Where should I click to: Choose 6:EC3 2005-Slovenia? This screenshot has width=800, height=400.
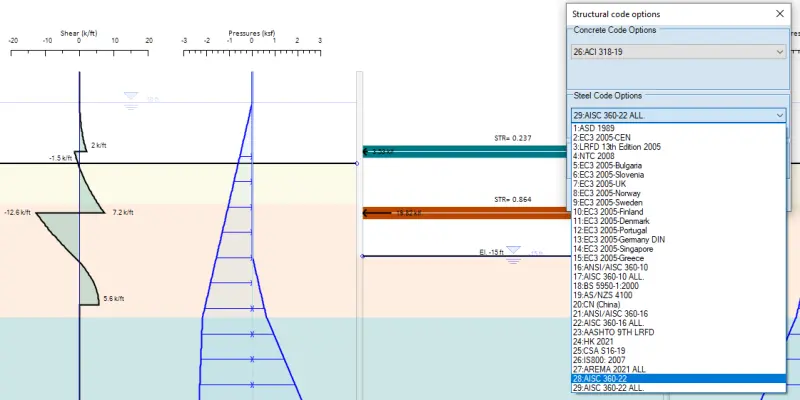coord(678,175)
